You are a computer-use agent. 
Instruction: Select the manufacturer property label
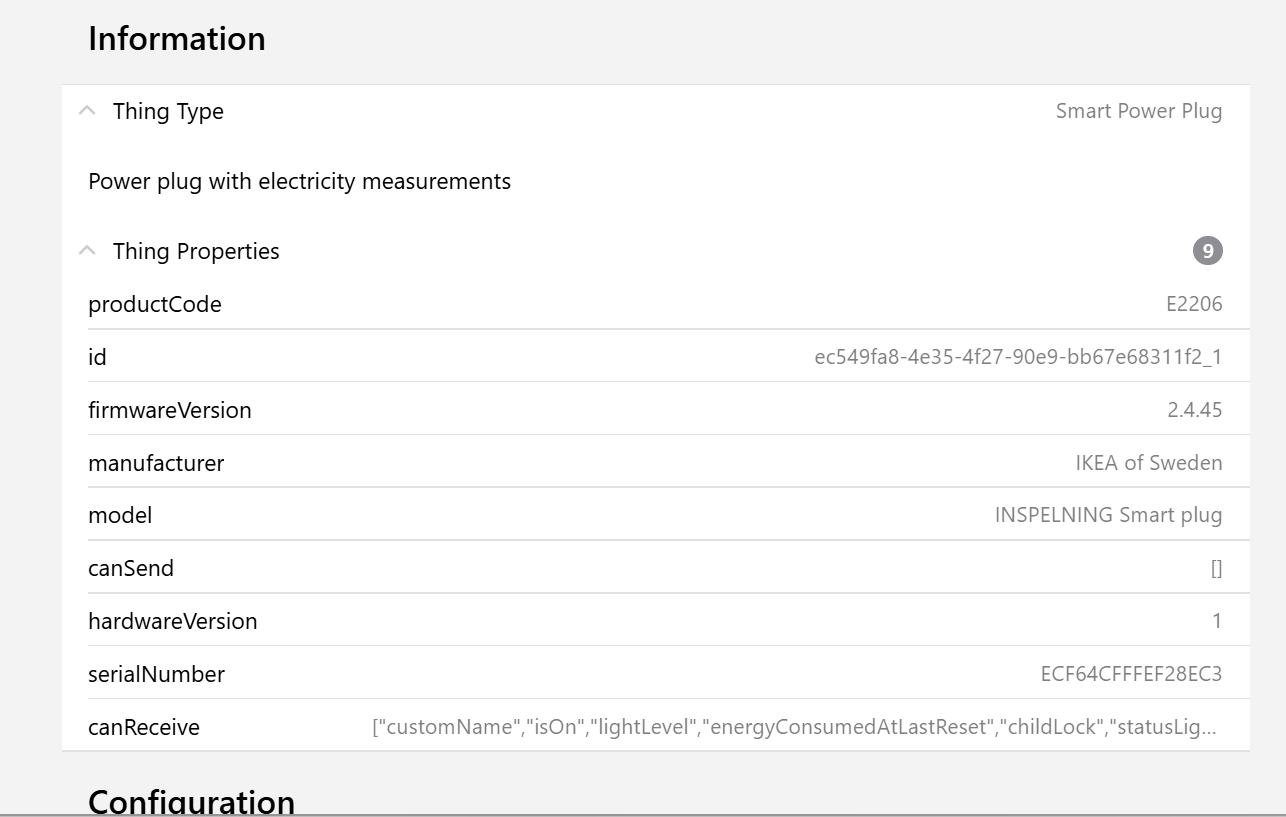[156, 463]
